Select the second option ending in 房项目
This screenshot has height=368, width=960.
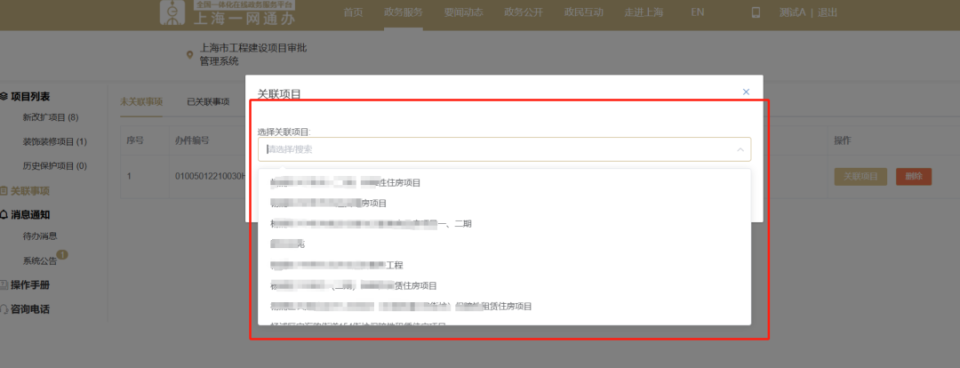point(504,203)
